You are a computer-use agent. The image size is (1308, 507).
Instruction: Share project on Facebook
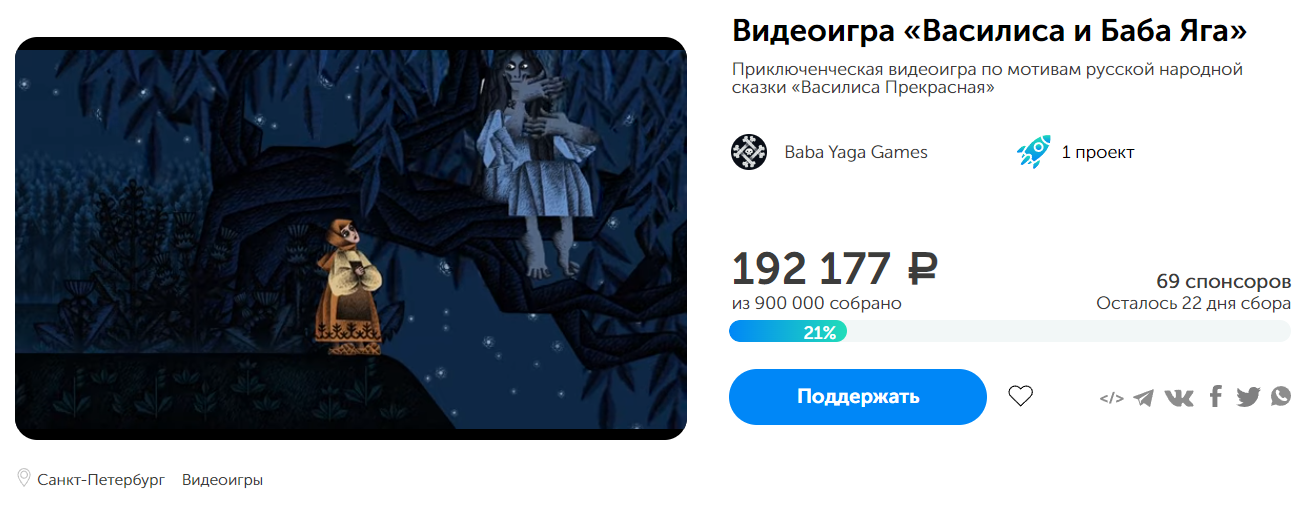pyautogui.click(x=1215, y=397)
